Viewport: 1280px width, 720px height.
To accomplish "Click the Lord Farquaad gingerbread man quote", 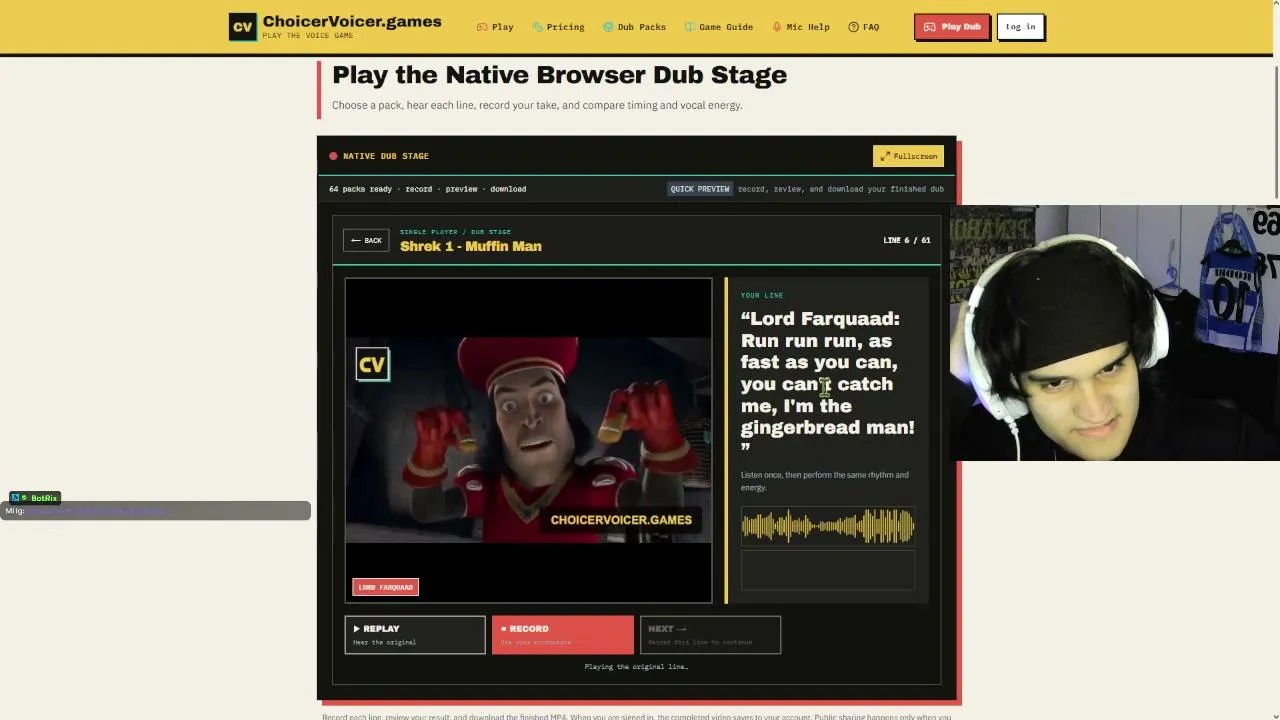I will click(x=827, y=384).
